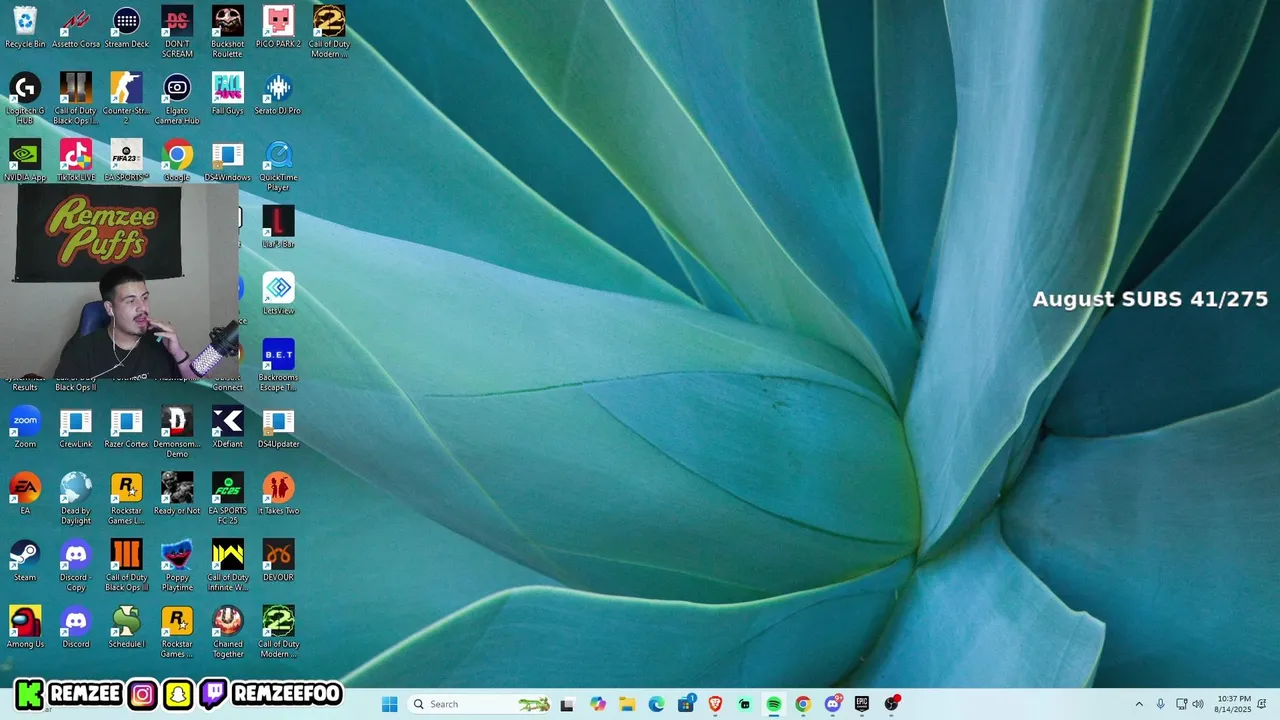Open the Elgato Camera Hub icon

coord(177,99)
